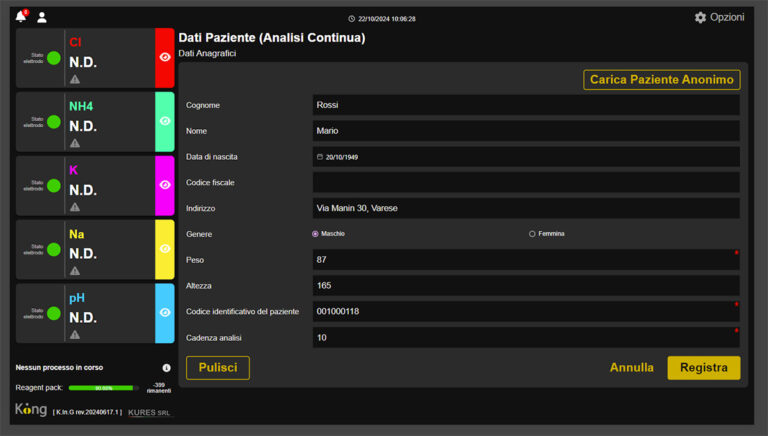This screenshot has width=768, height=436.
Task: Click the Altezza field showing 165
Action: pos(526,286)
